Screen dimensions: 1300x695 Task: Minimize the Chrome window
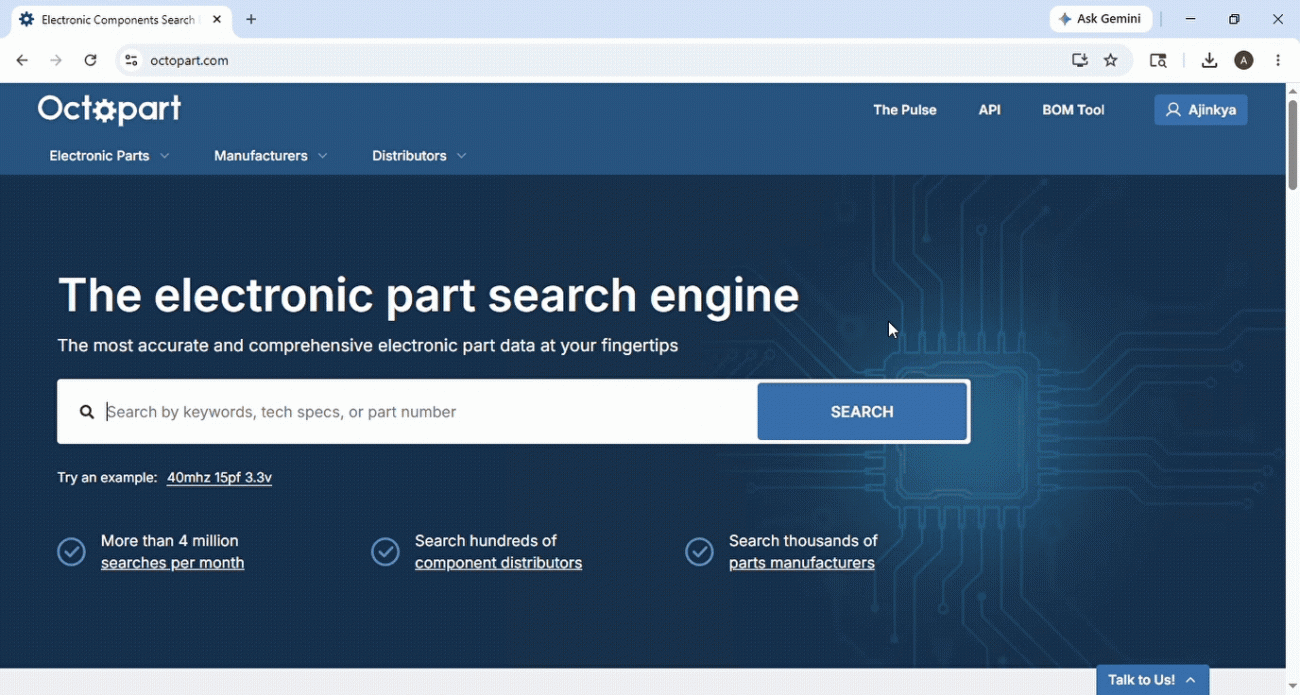pos(1190,19)
